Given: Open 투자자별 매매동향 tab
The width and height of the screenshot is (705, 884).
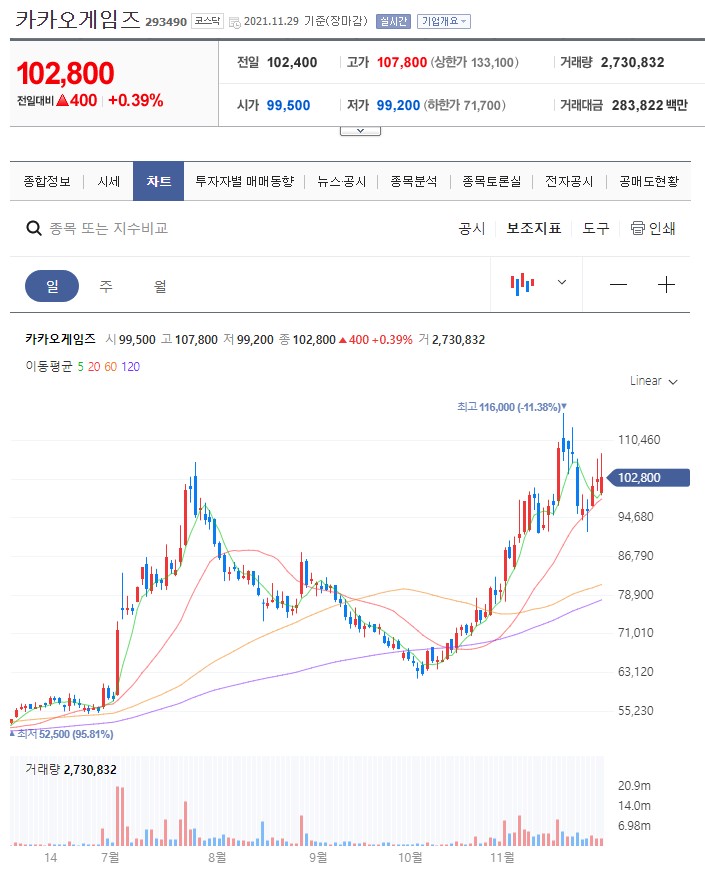Looking at the screenshot, I should (x=245, y=182).
